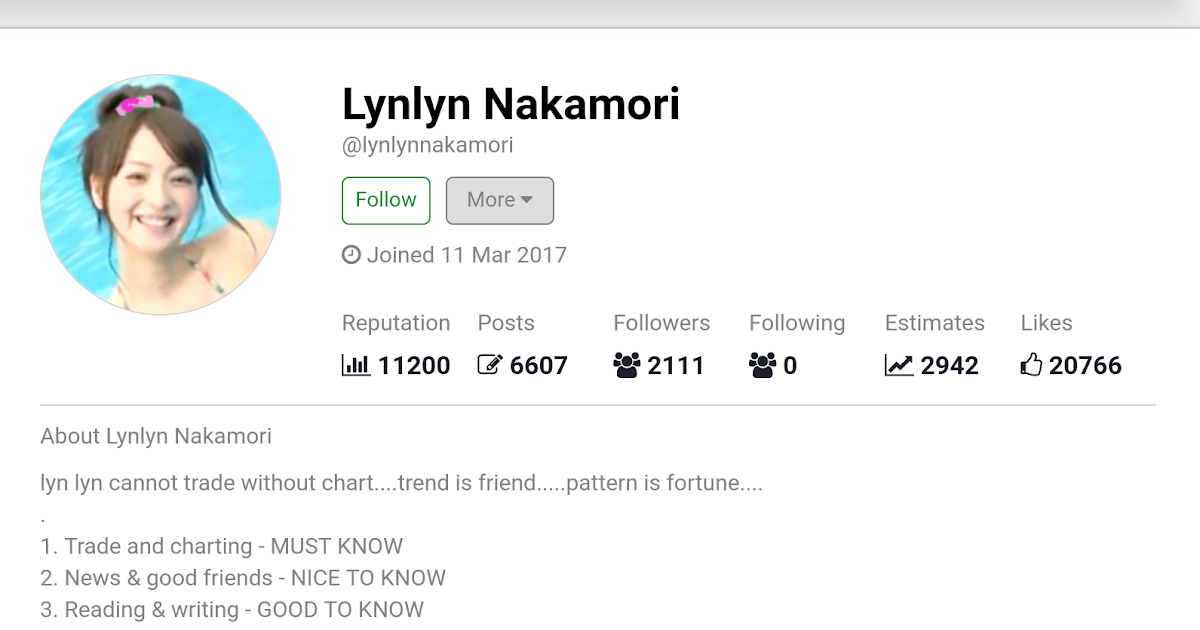Screen dimensions: 1200x630
Task: Click the Estimates line chart icon
Action: pos(899,366)
